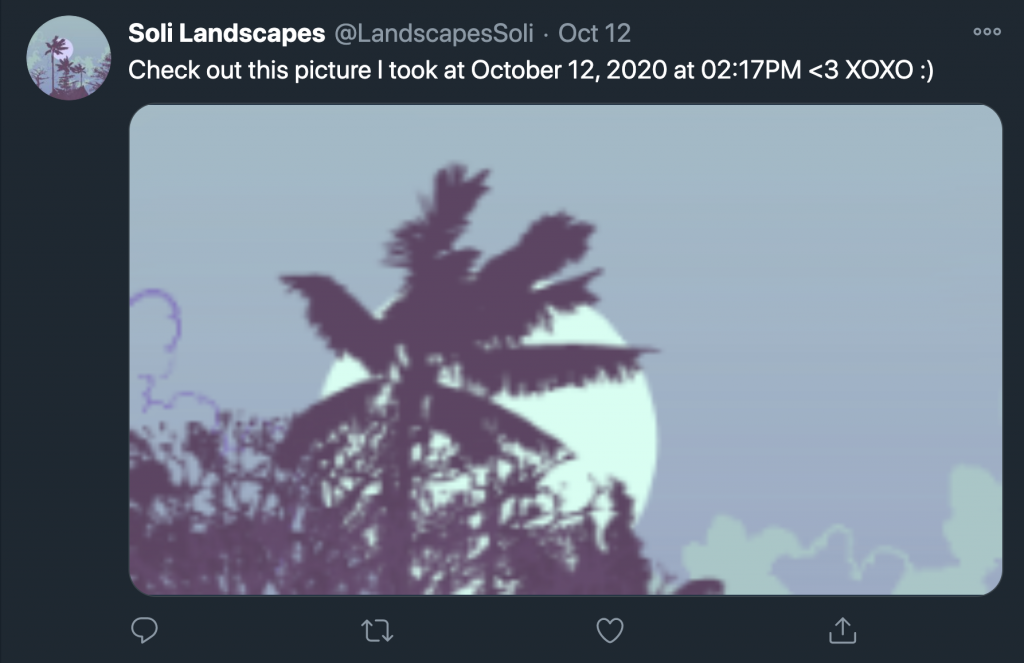The width and height of the screenshot is (1024, 663).
Task: Click the Soli Landscapes display name
Action: [226, 33]
